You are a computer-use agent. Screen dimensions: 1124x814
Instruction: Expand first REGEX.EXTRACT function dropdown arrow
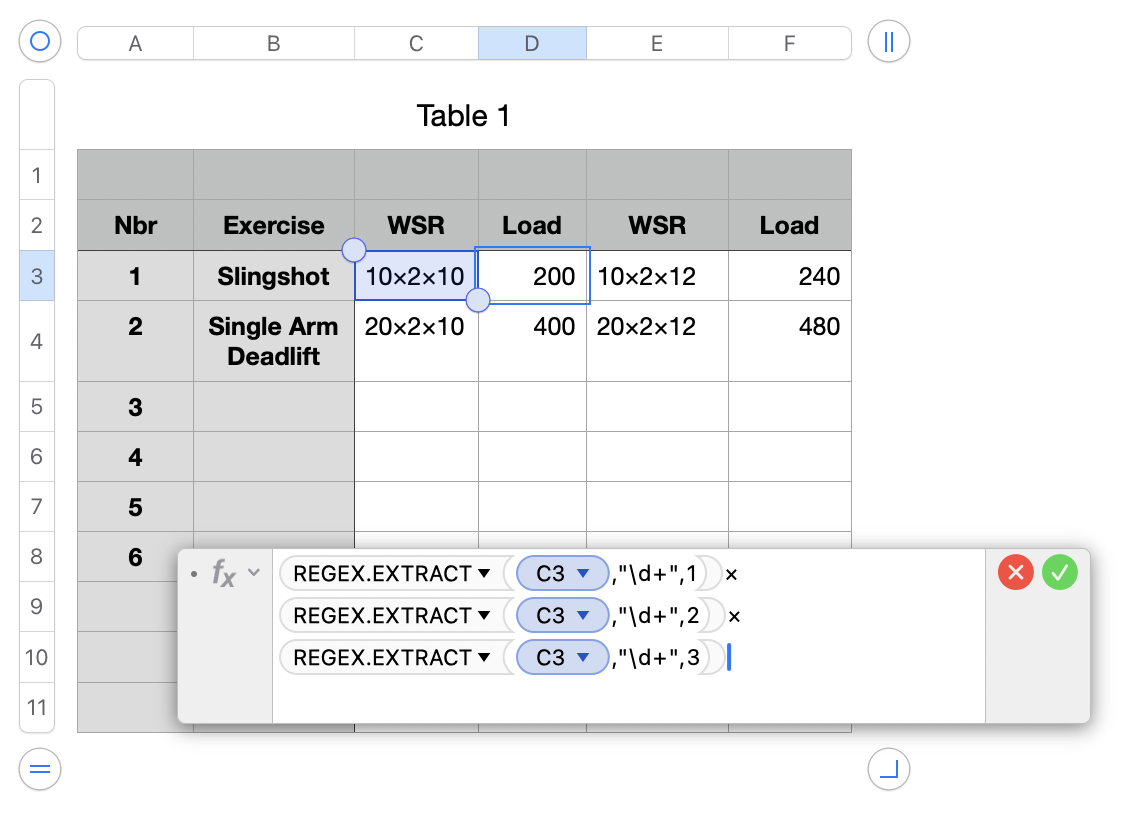(x=485, y=574)
